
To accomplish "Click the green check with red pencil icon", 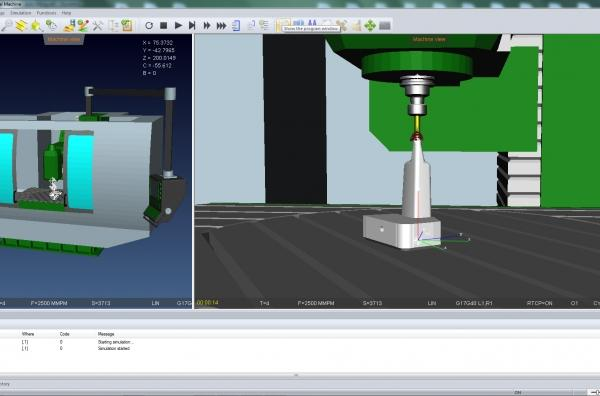I will [83, 26].
